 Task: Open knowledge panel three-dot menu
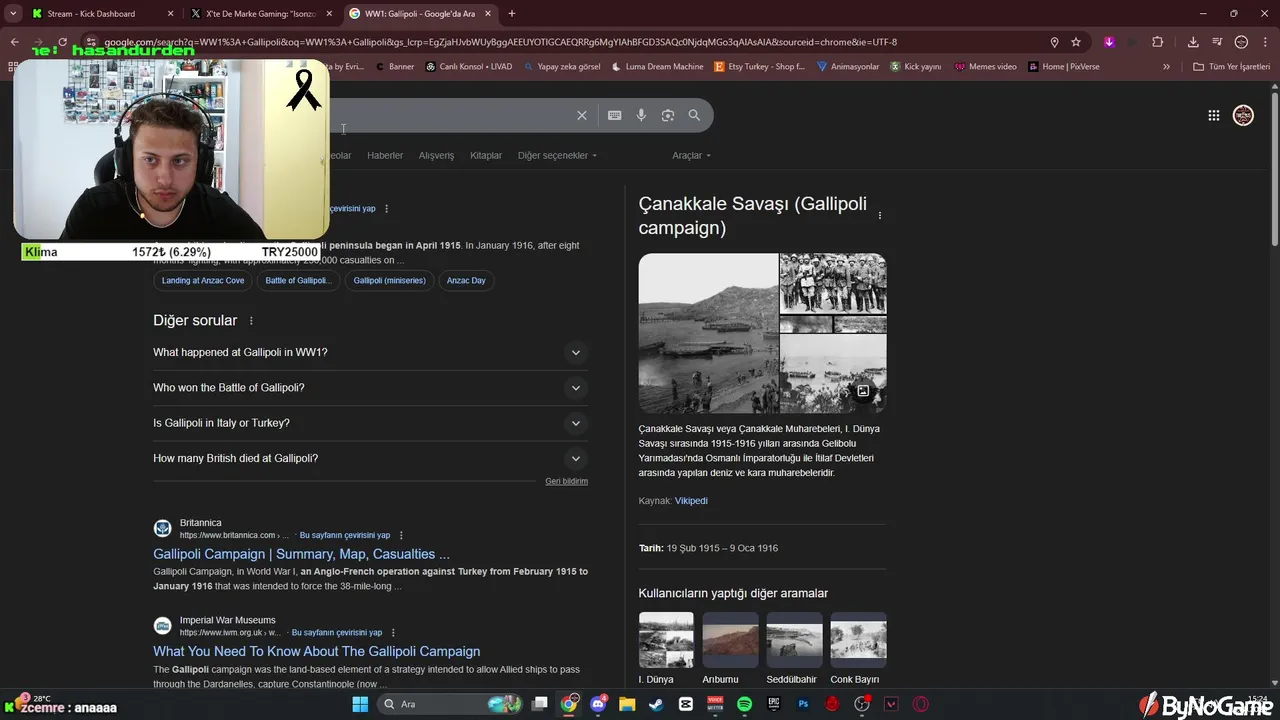pos(880,216)
